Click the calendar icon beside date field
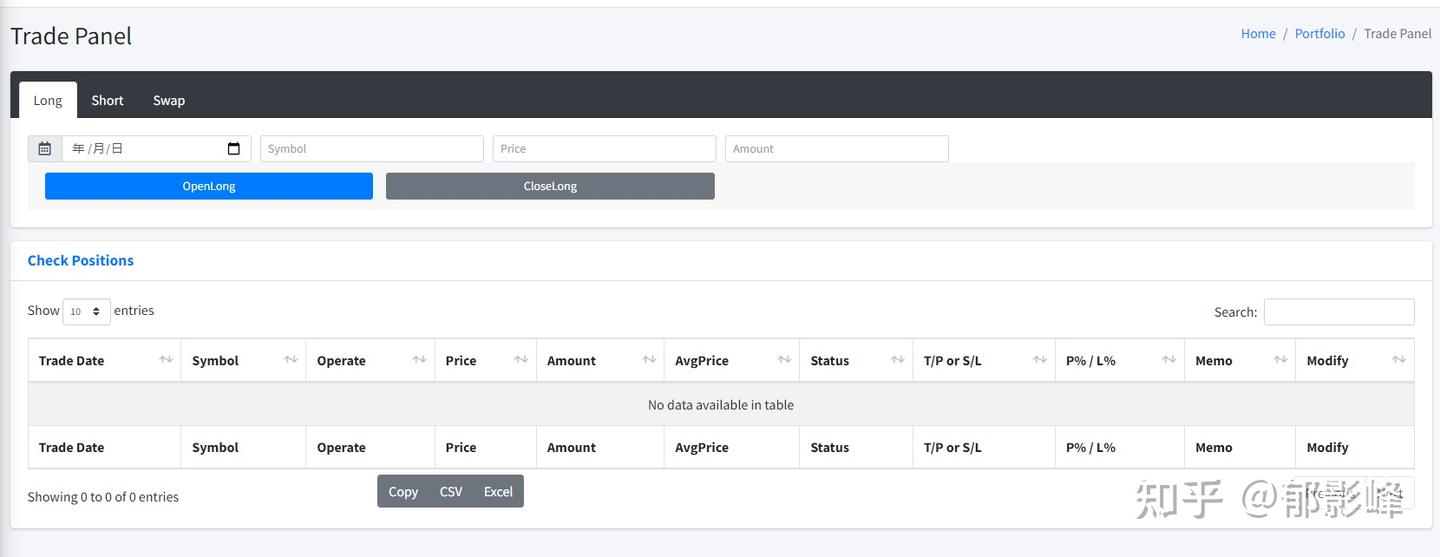1440x557 pixels. point(45,149)
